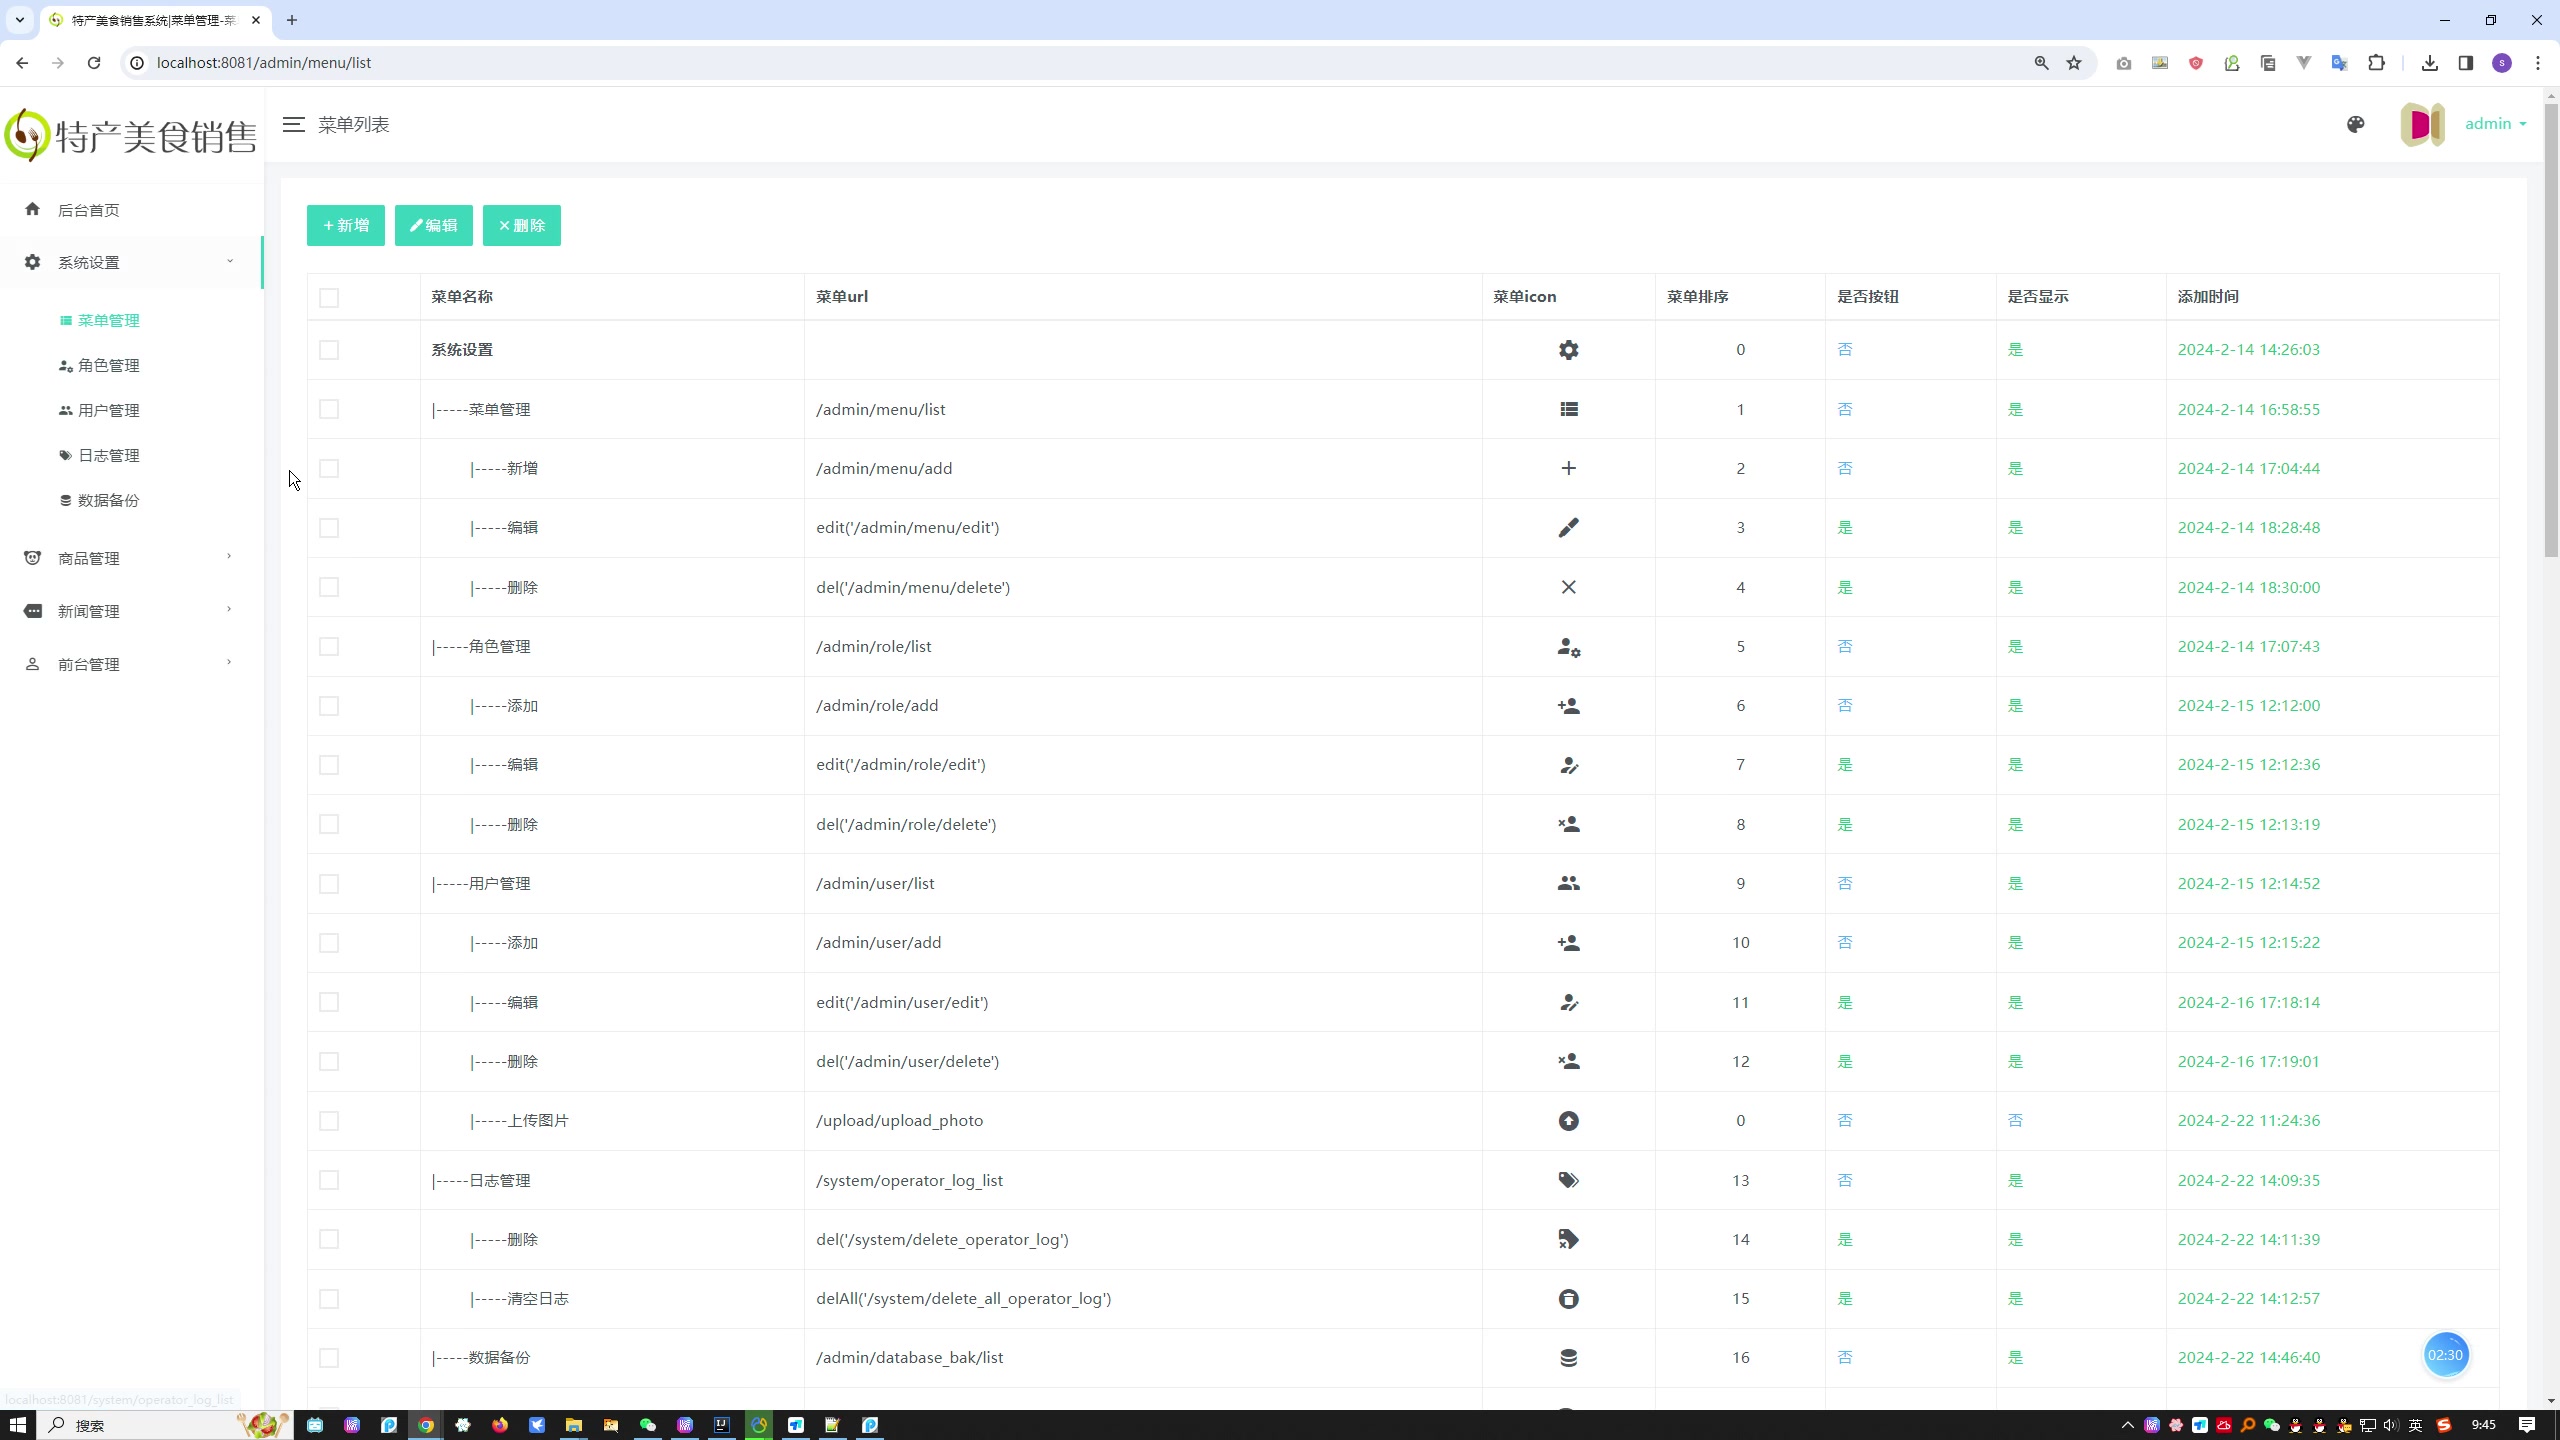Click the 菜单名称 column header
Screen dimensions: 2560x1440
click(462, 297)
